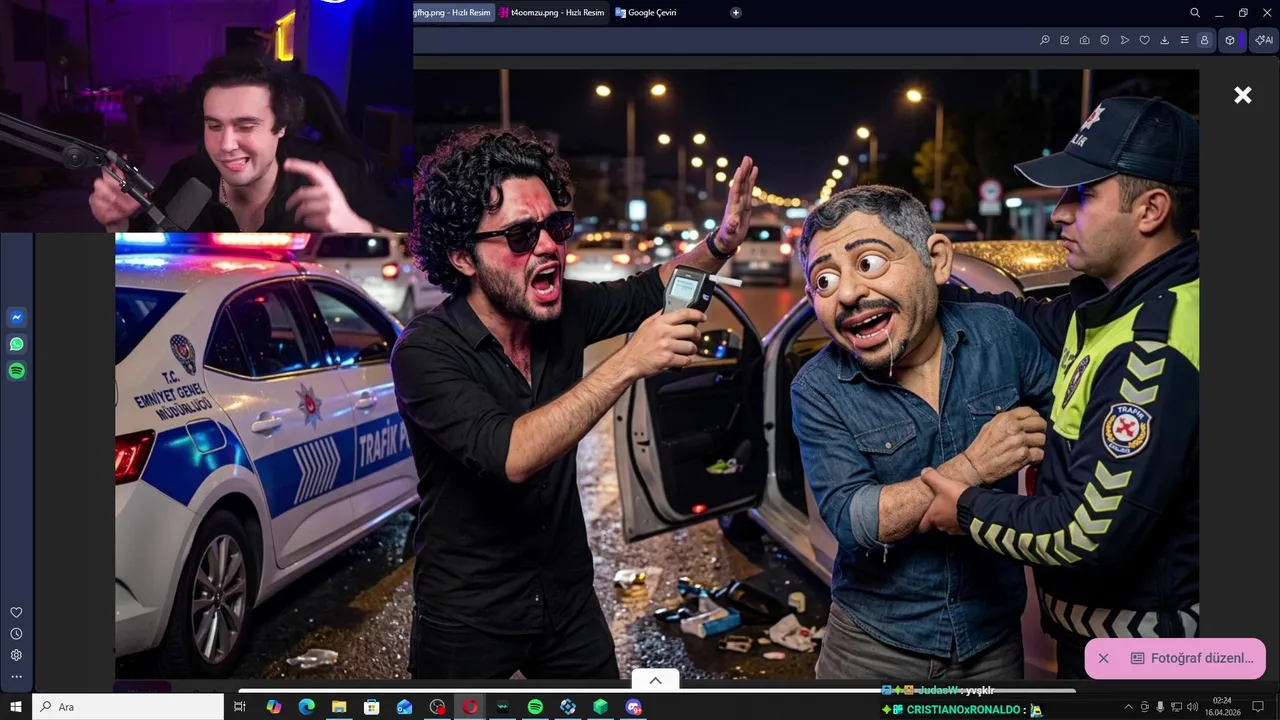Open sidebar settings gear icon
Viewport: 1280px width, 720px height.
click(16, 656)
